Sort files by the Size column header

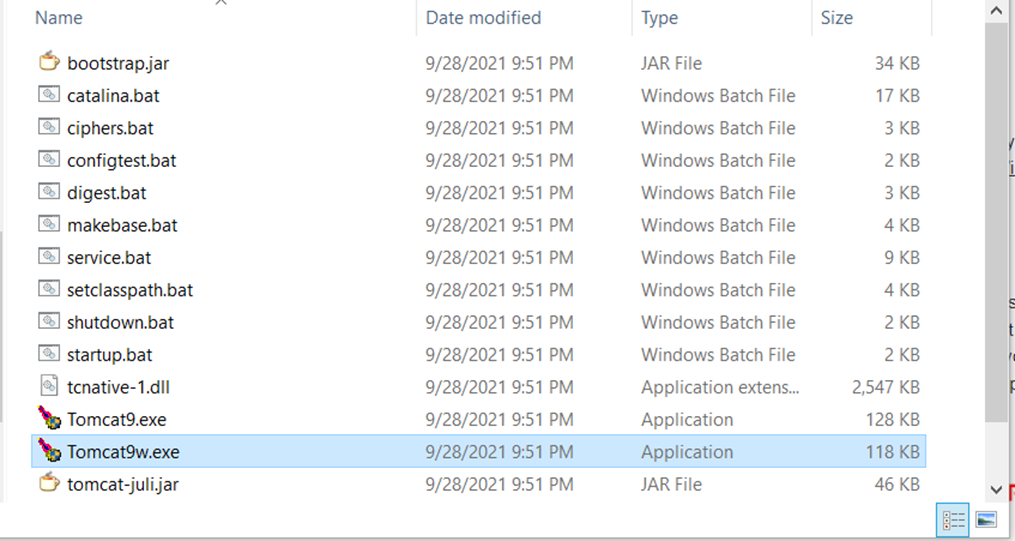coord(836,17)
